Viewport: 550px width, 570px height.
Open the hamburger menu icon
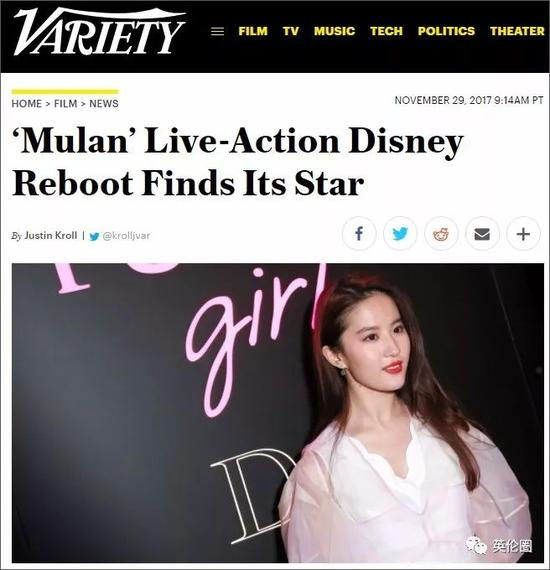click(x=217, y=31)
